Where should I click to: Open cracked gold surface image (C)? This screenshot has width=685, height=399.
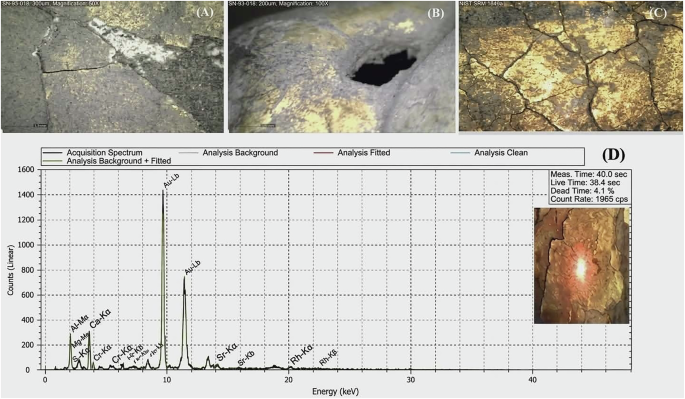[571, 66]
